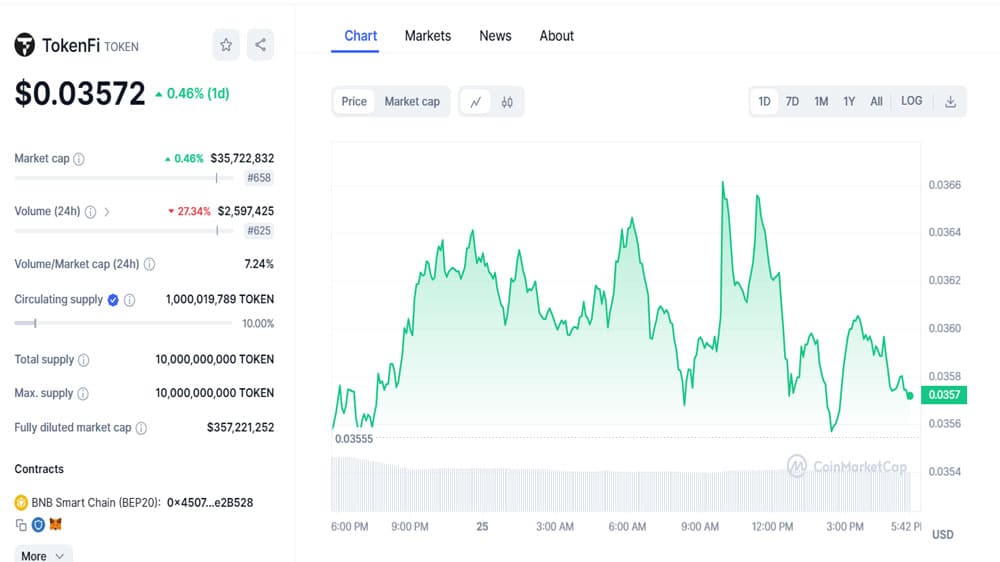Click the circulating supply progress bar
The height and width of the screenshot is (562, 1000).
click(x=123, y=323)
